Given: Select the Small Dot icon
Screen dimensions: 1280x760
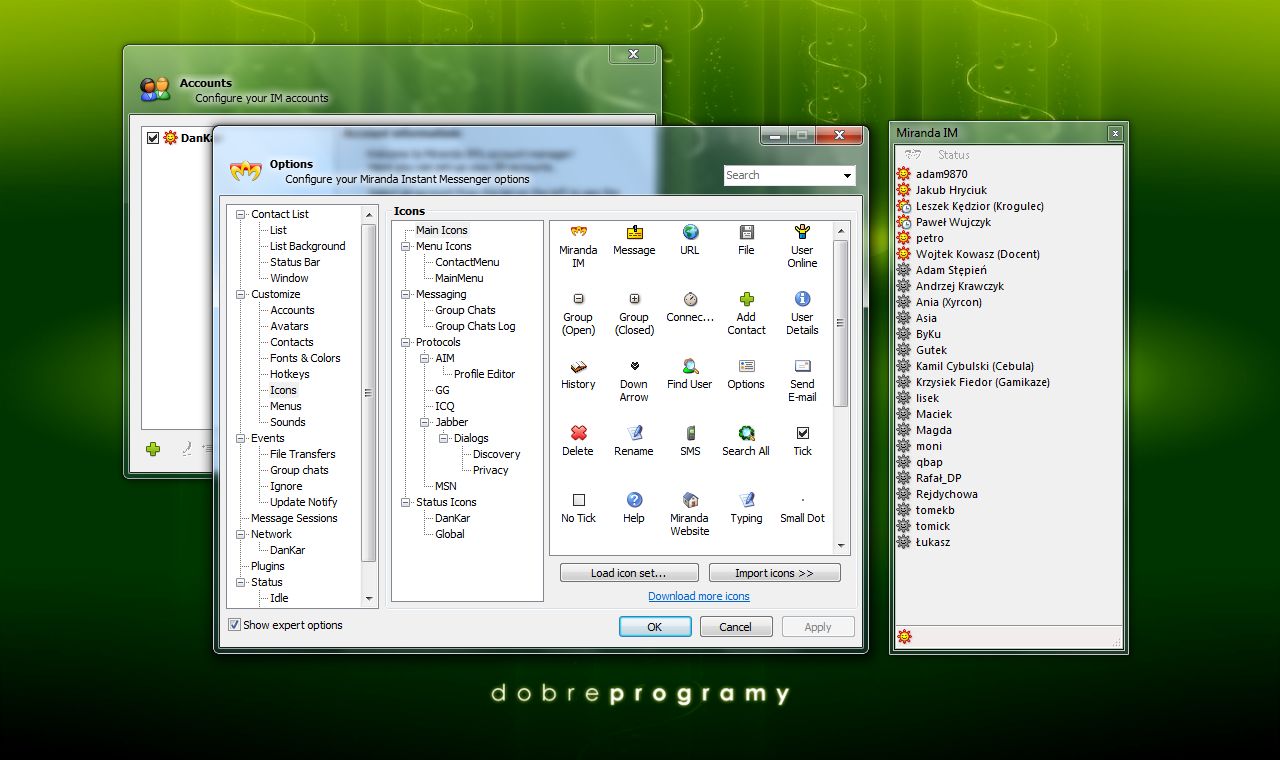Looking at the screenshot, I should coord(802,500).
